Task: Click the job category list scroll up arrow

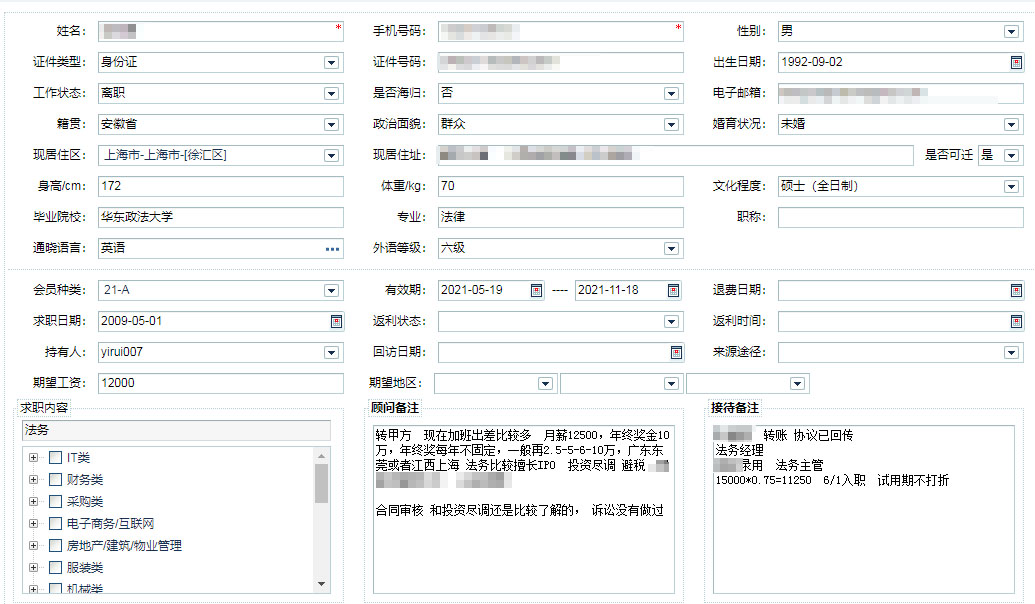Action: [321, 455]
